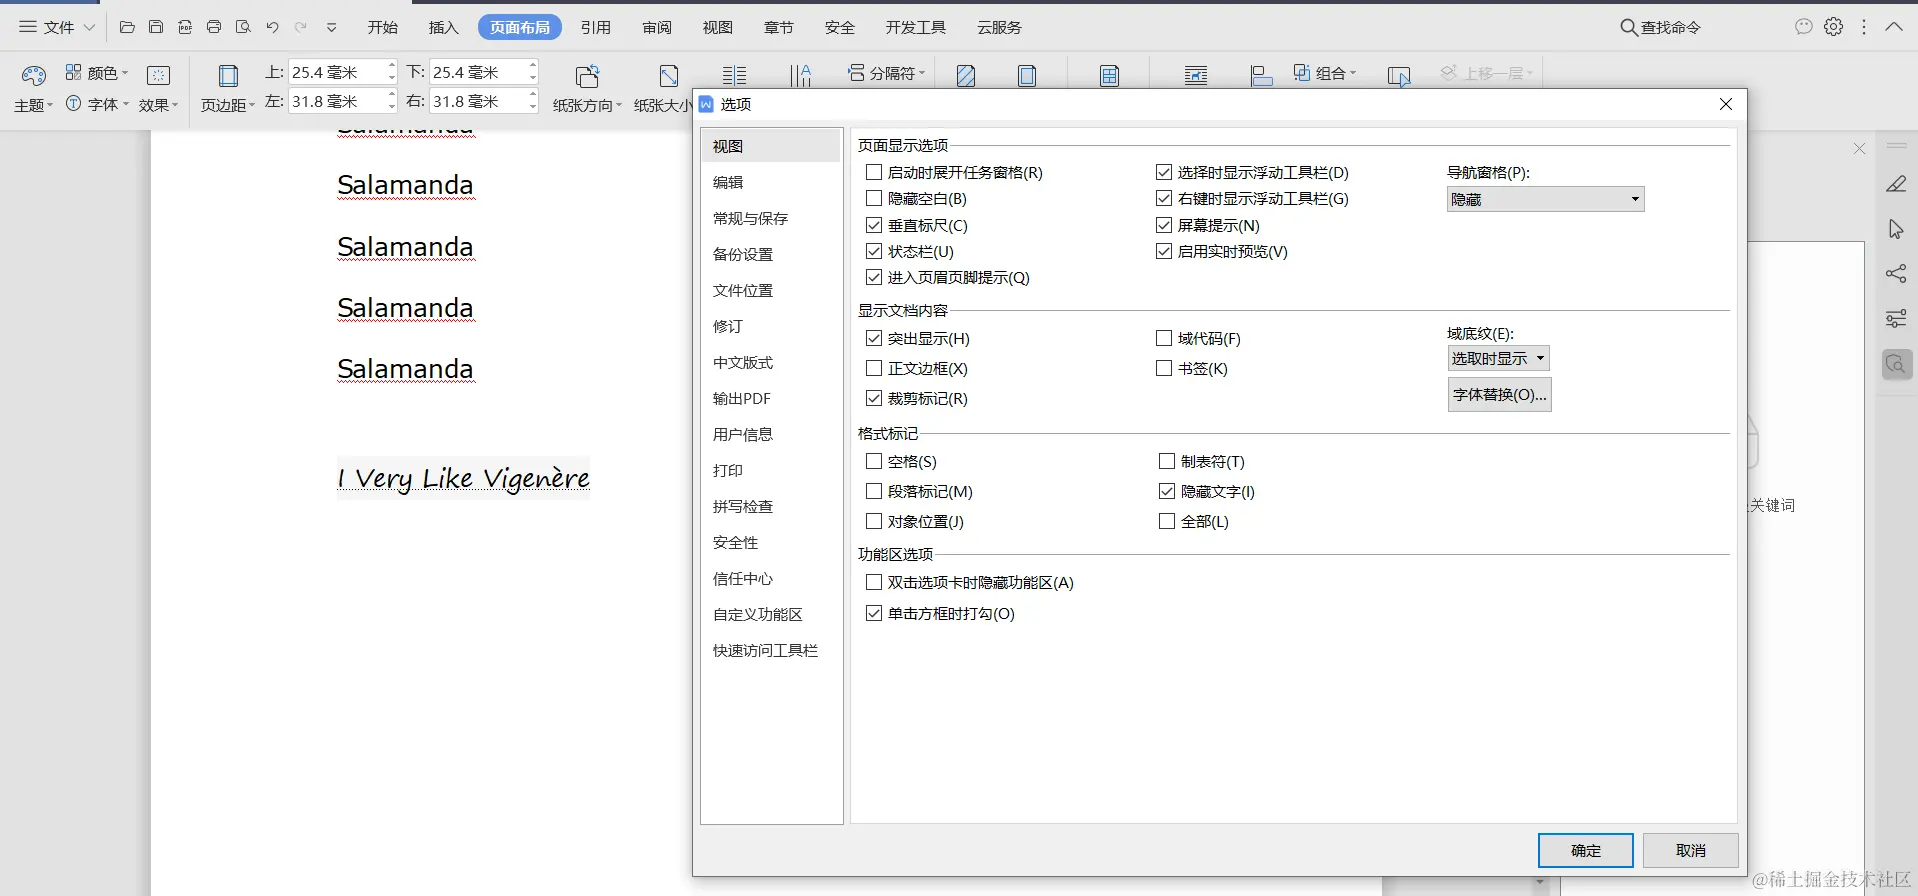Click the search icon in right sidebar
Viewport: 1918px width, 896px height.
pos(1896,364)
